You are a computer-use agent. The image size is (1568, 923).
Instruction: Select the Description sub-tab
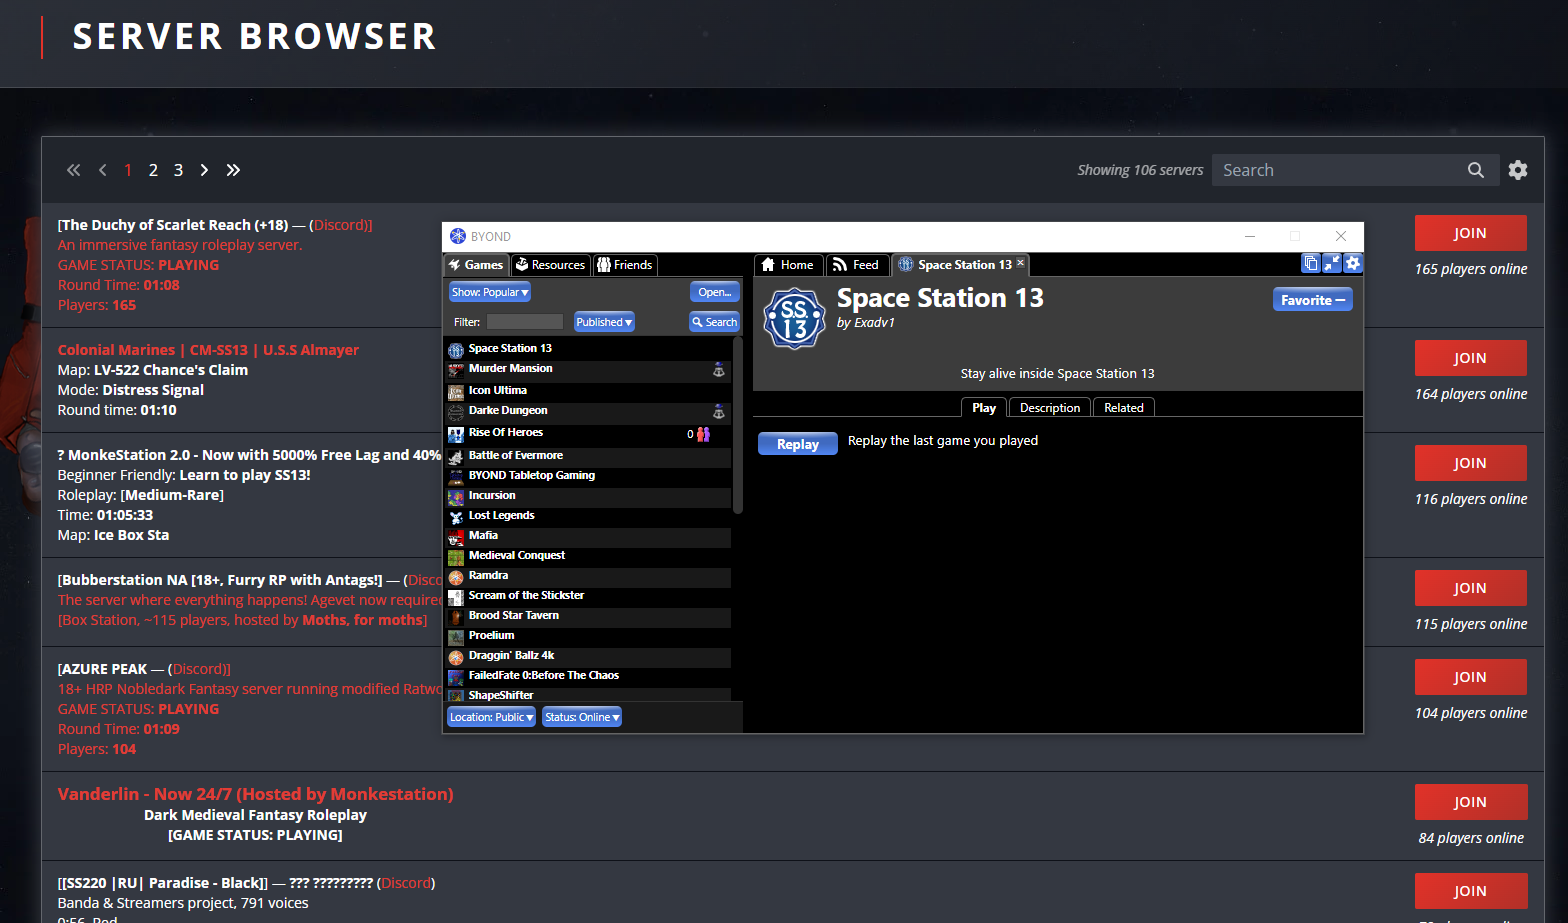pos(1050,408)
